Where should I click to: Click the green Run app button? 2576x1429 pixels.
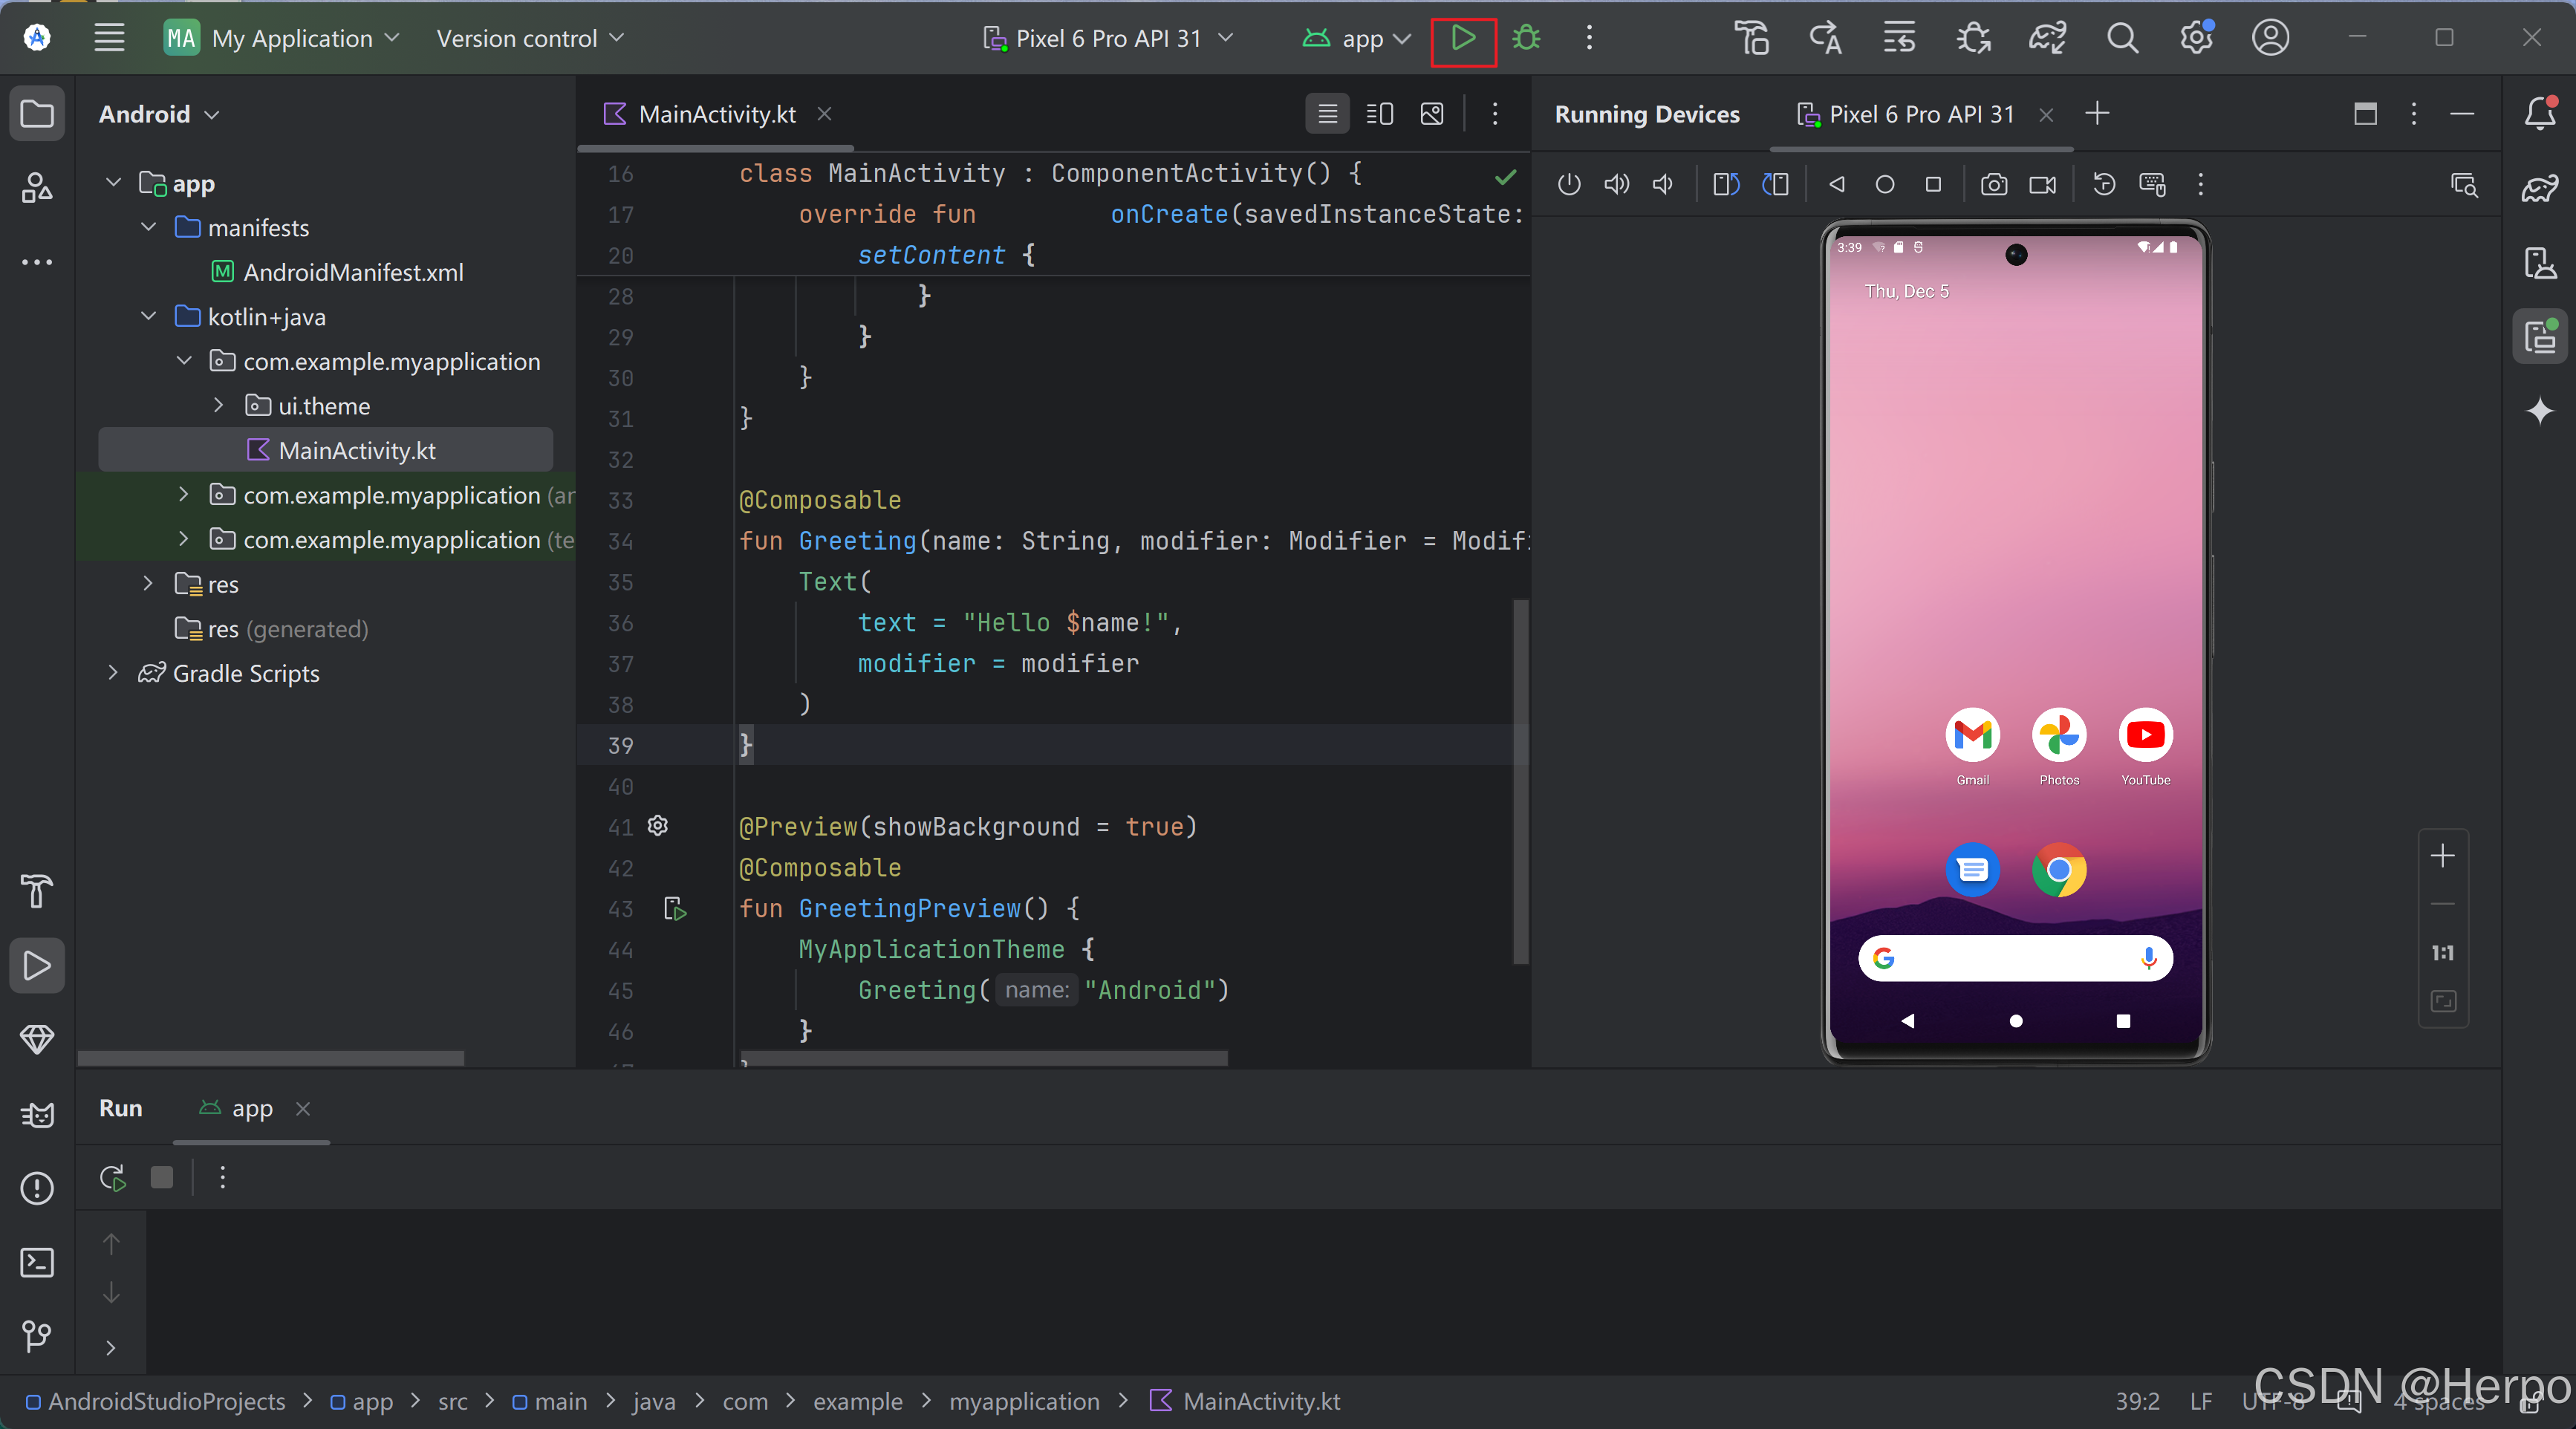tap(1463, 39)
